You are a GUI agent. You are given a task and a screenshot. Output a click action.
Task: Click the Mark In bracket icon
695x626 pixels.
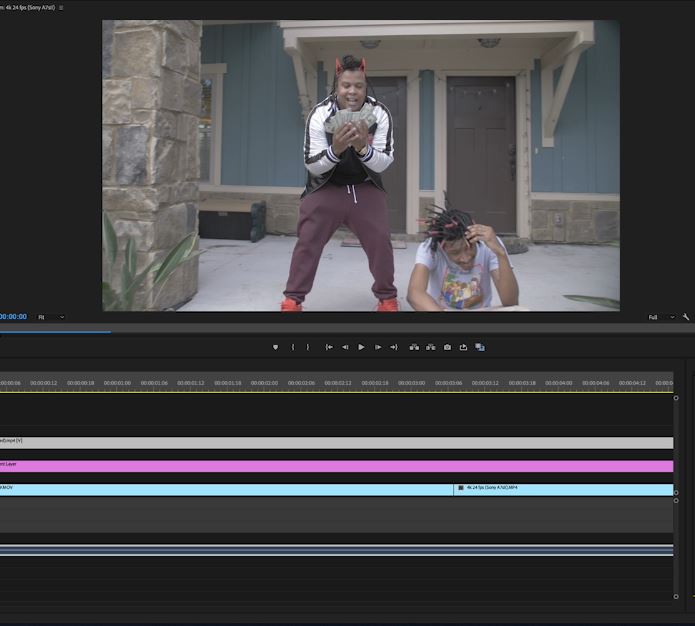pyautogui.click(x=293, y=347)
